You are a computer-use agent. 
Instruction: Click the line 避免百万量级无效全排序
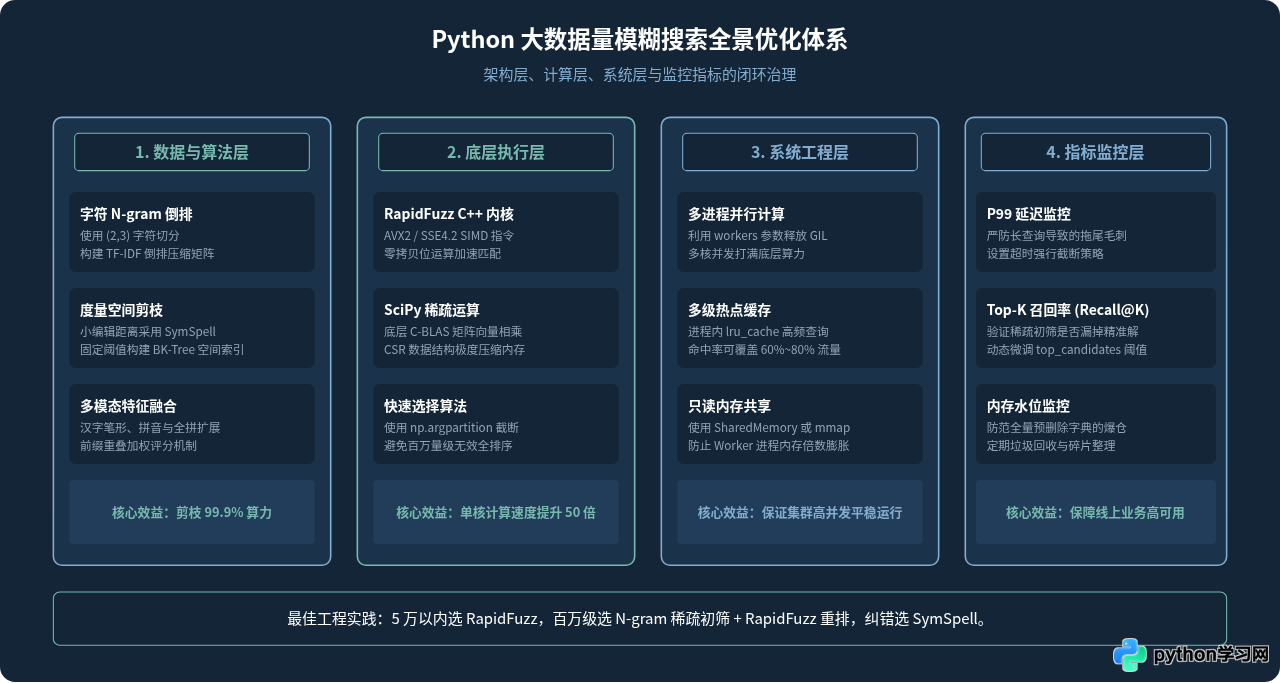tap(448, 446)
